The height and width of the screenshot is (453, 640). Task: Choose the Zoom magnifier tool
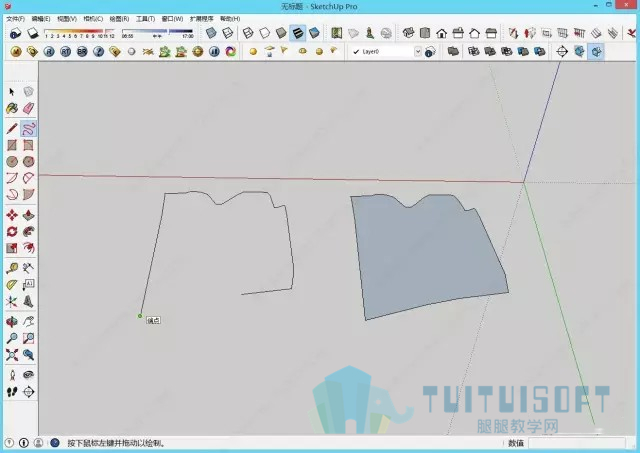(x=12, y=338)
